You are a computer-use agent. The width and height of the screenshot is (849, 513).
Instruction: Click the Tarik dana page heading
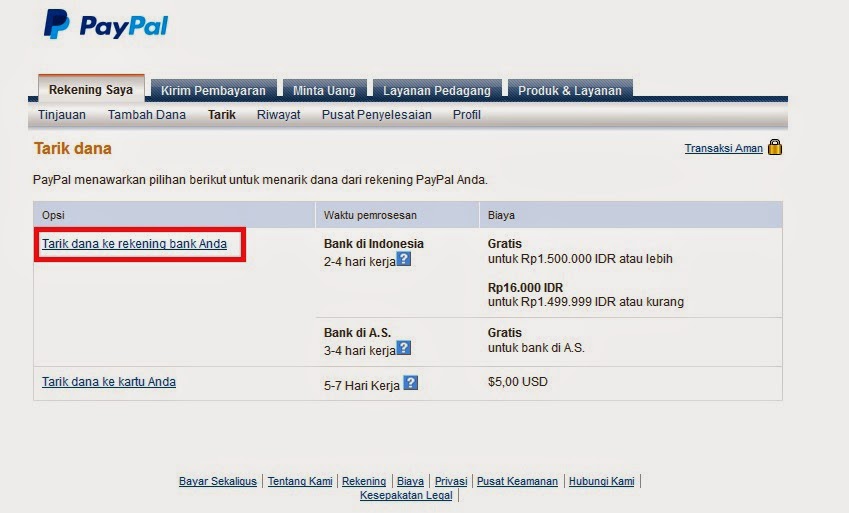click(73, 148)
